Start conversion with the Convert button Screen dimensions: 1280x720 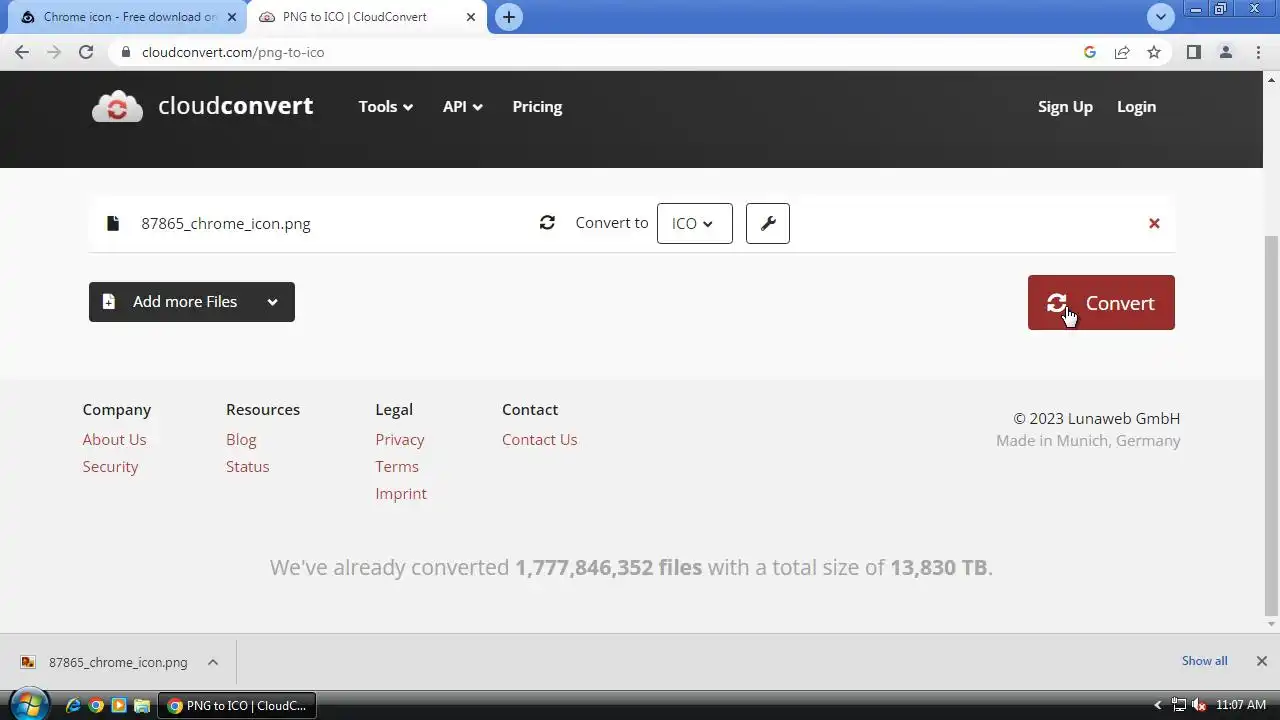(x=1101, y=303)
